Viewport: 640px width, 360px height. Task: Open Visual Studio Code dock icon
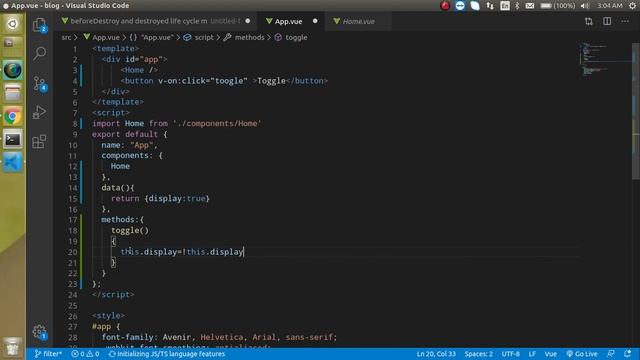(x=13, y=163)
